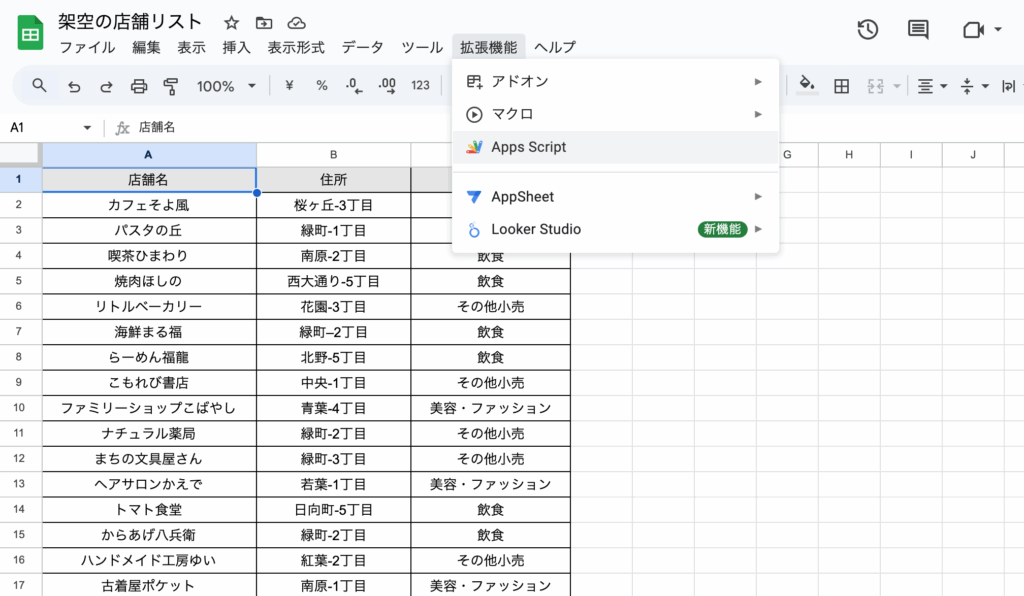Image resolution: width=1024 pixels, height=596 pixels.
Task: Format values as percent
Action: pos(321,86)
